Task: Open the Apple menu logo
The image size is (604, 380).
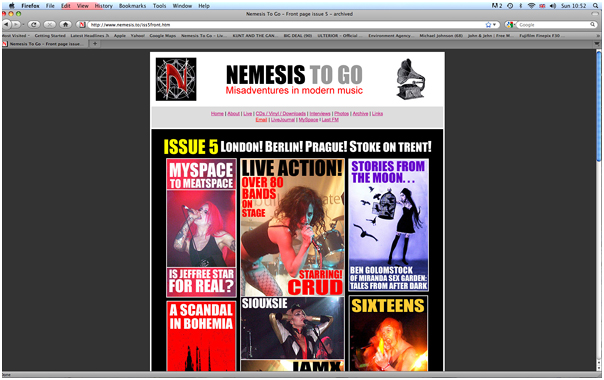Action: point(12,5)
